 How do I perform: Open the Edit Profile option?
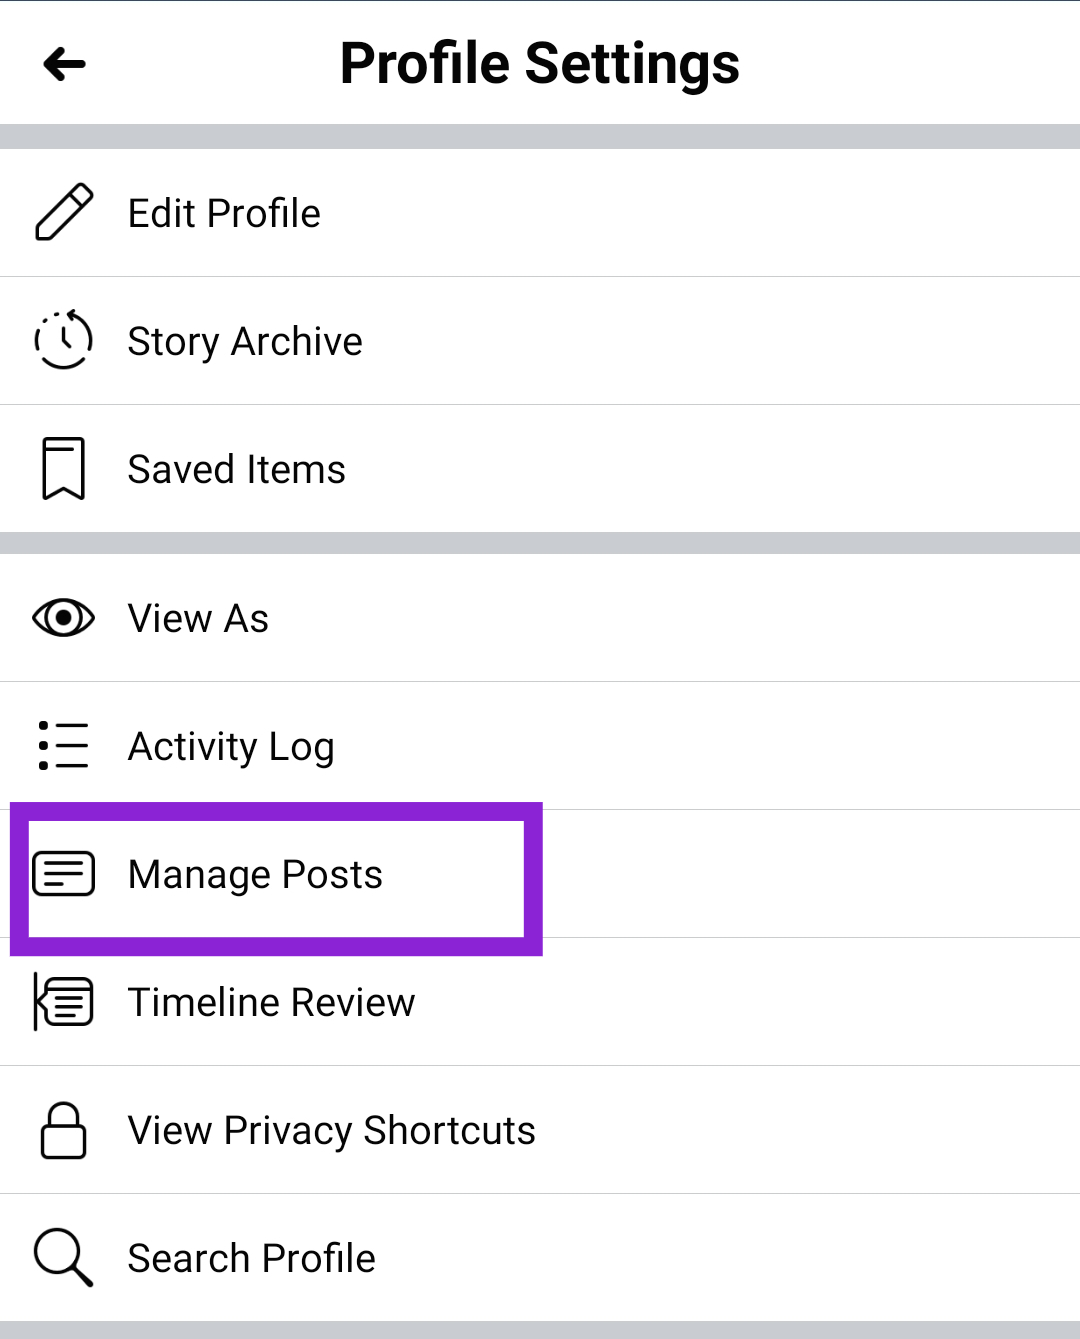pyautogui.click(x=224, y=212)
